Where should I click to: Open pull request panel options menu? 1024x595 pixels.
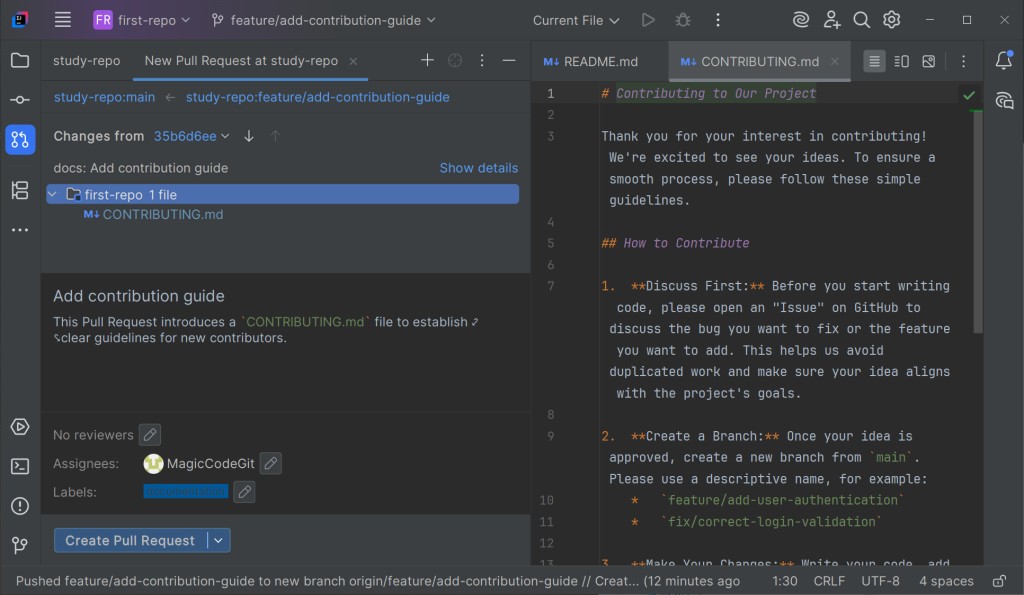point(482,61)
